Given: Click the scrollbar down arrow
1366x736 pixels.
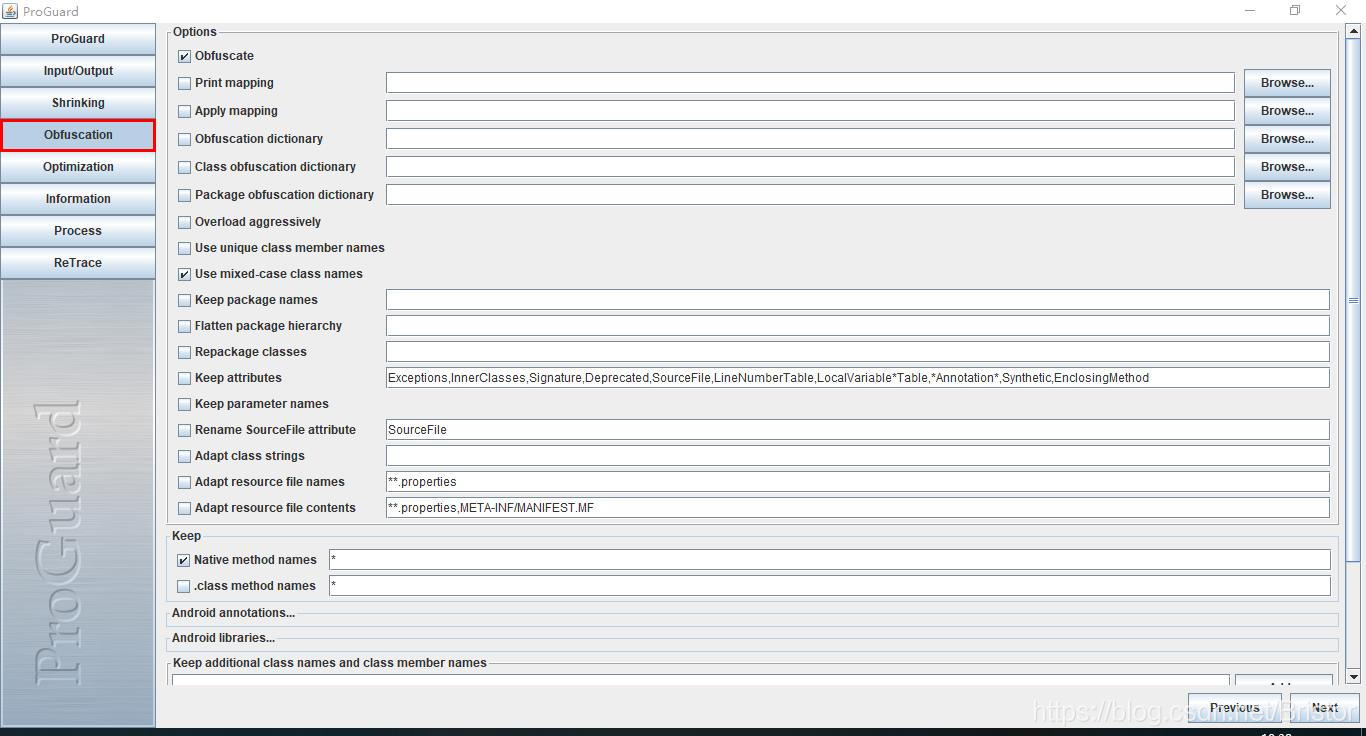Looking at the screenshot, I should (1354, 677).
